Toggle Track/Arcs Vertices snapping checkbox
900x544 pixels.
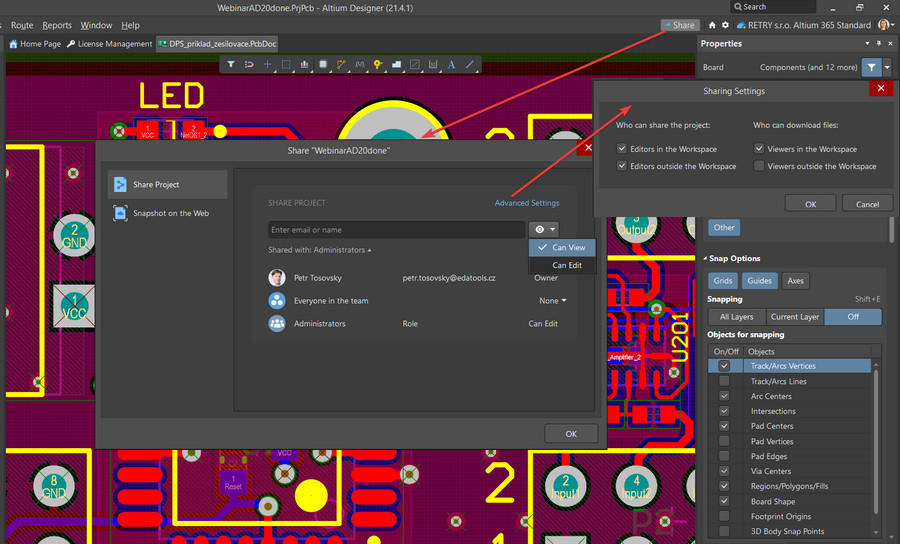point(724,366)
